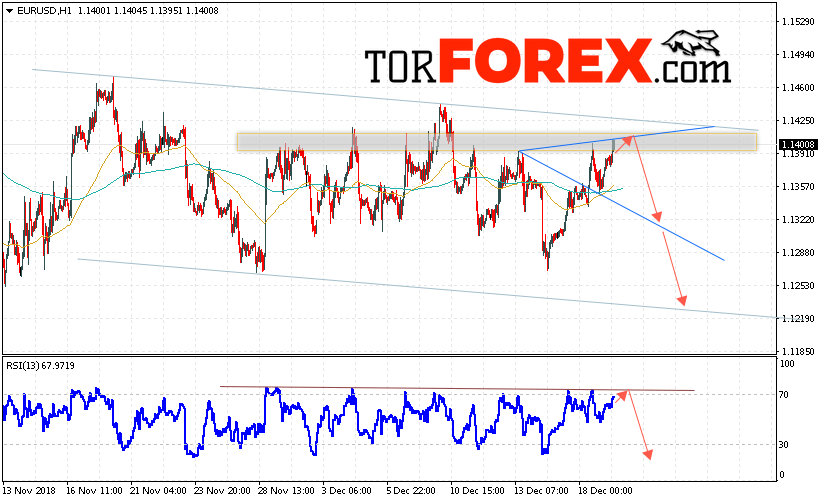819x502 pixels.
Task: Select the 21 Nov 04:00 time label
Action: 158,491
